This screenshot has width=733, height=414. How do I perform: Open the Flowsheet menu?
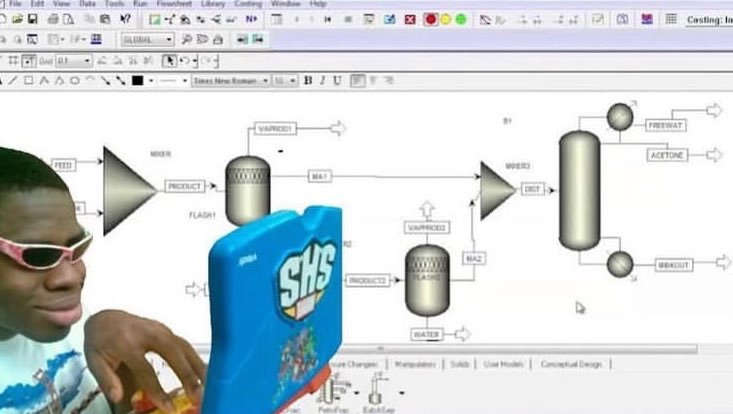tap(174, 4)
